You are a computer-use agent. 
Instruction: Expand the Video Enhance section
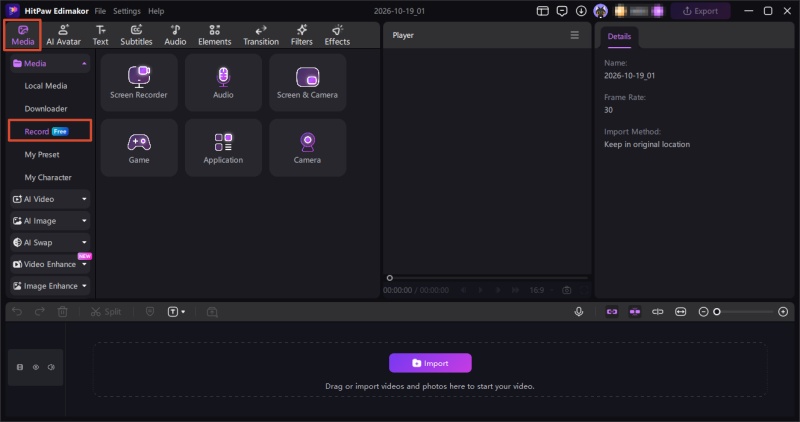[50, 264]
